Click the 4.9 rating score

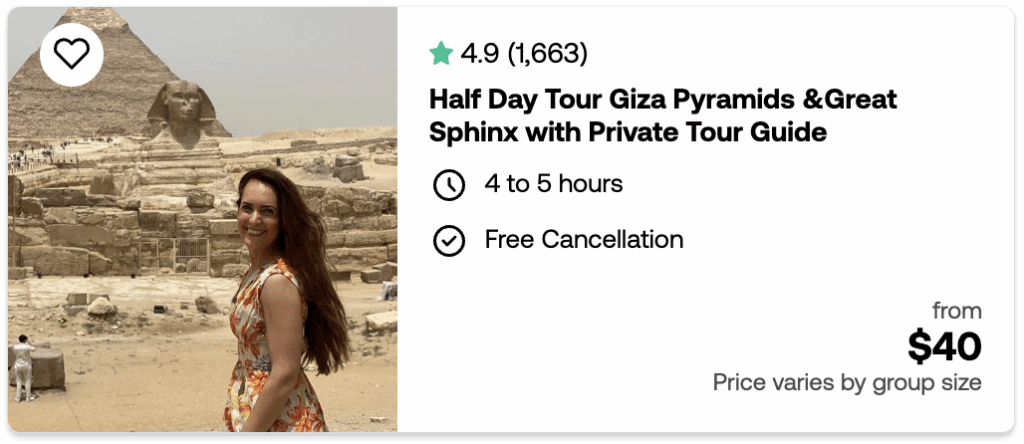pos(479,53)
